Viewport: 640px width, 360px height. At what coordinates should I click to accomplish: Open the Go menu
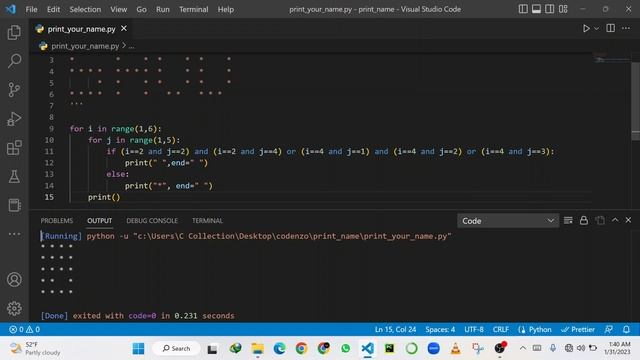click(x=141, y=9)
